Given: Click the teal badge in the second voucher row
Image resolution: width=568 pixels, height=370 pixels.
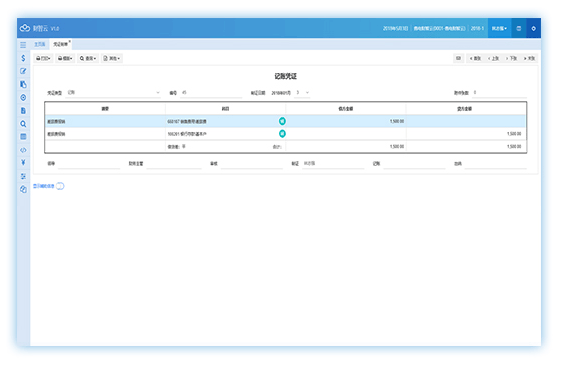Looking at the screenshot, I should click(282, 134).
